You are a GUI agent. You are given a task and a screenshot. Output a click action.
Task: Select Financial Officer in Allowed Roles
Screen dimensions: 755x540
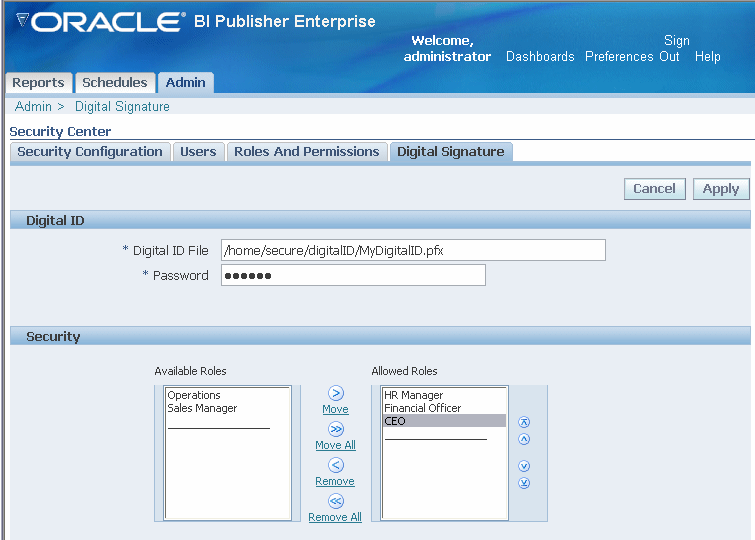click(444, 408)
